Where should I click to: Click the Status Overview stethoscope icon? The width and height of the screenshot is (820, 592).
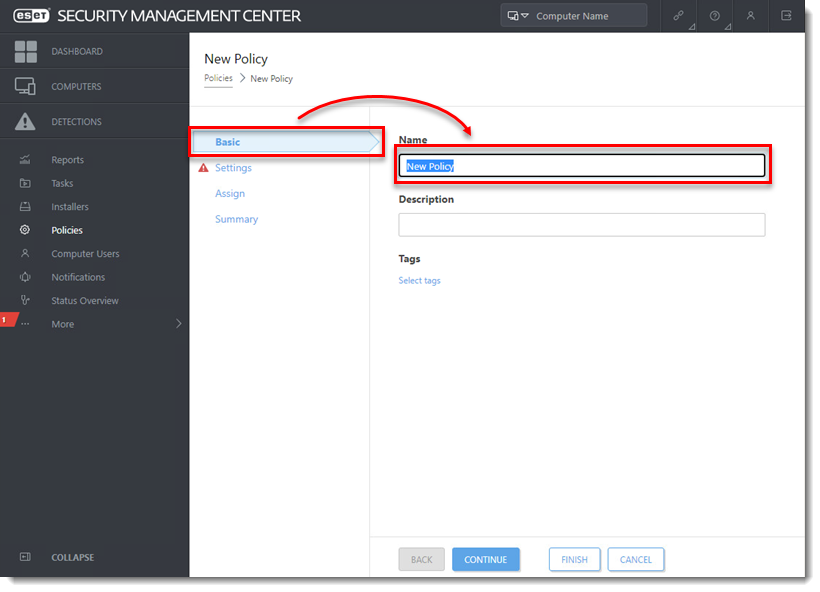coord(25,301)
